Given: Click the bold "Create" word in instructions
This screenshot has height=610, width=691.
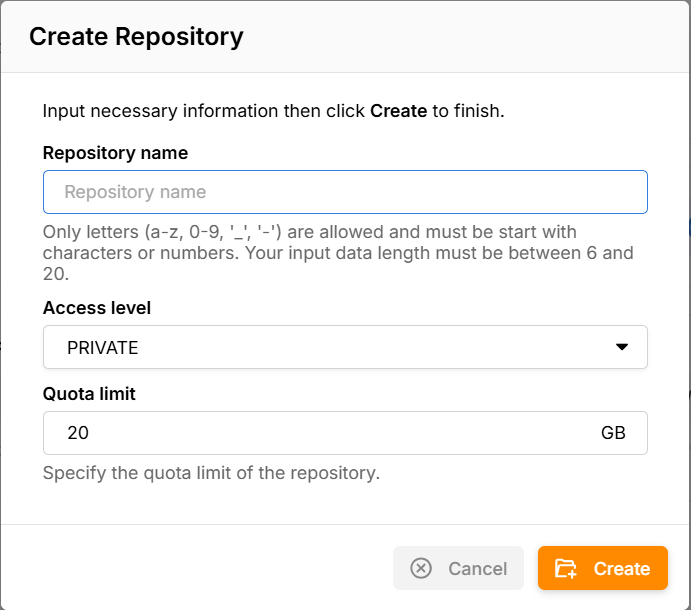Looking at the screenshot, I should (398, 110).
